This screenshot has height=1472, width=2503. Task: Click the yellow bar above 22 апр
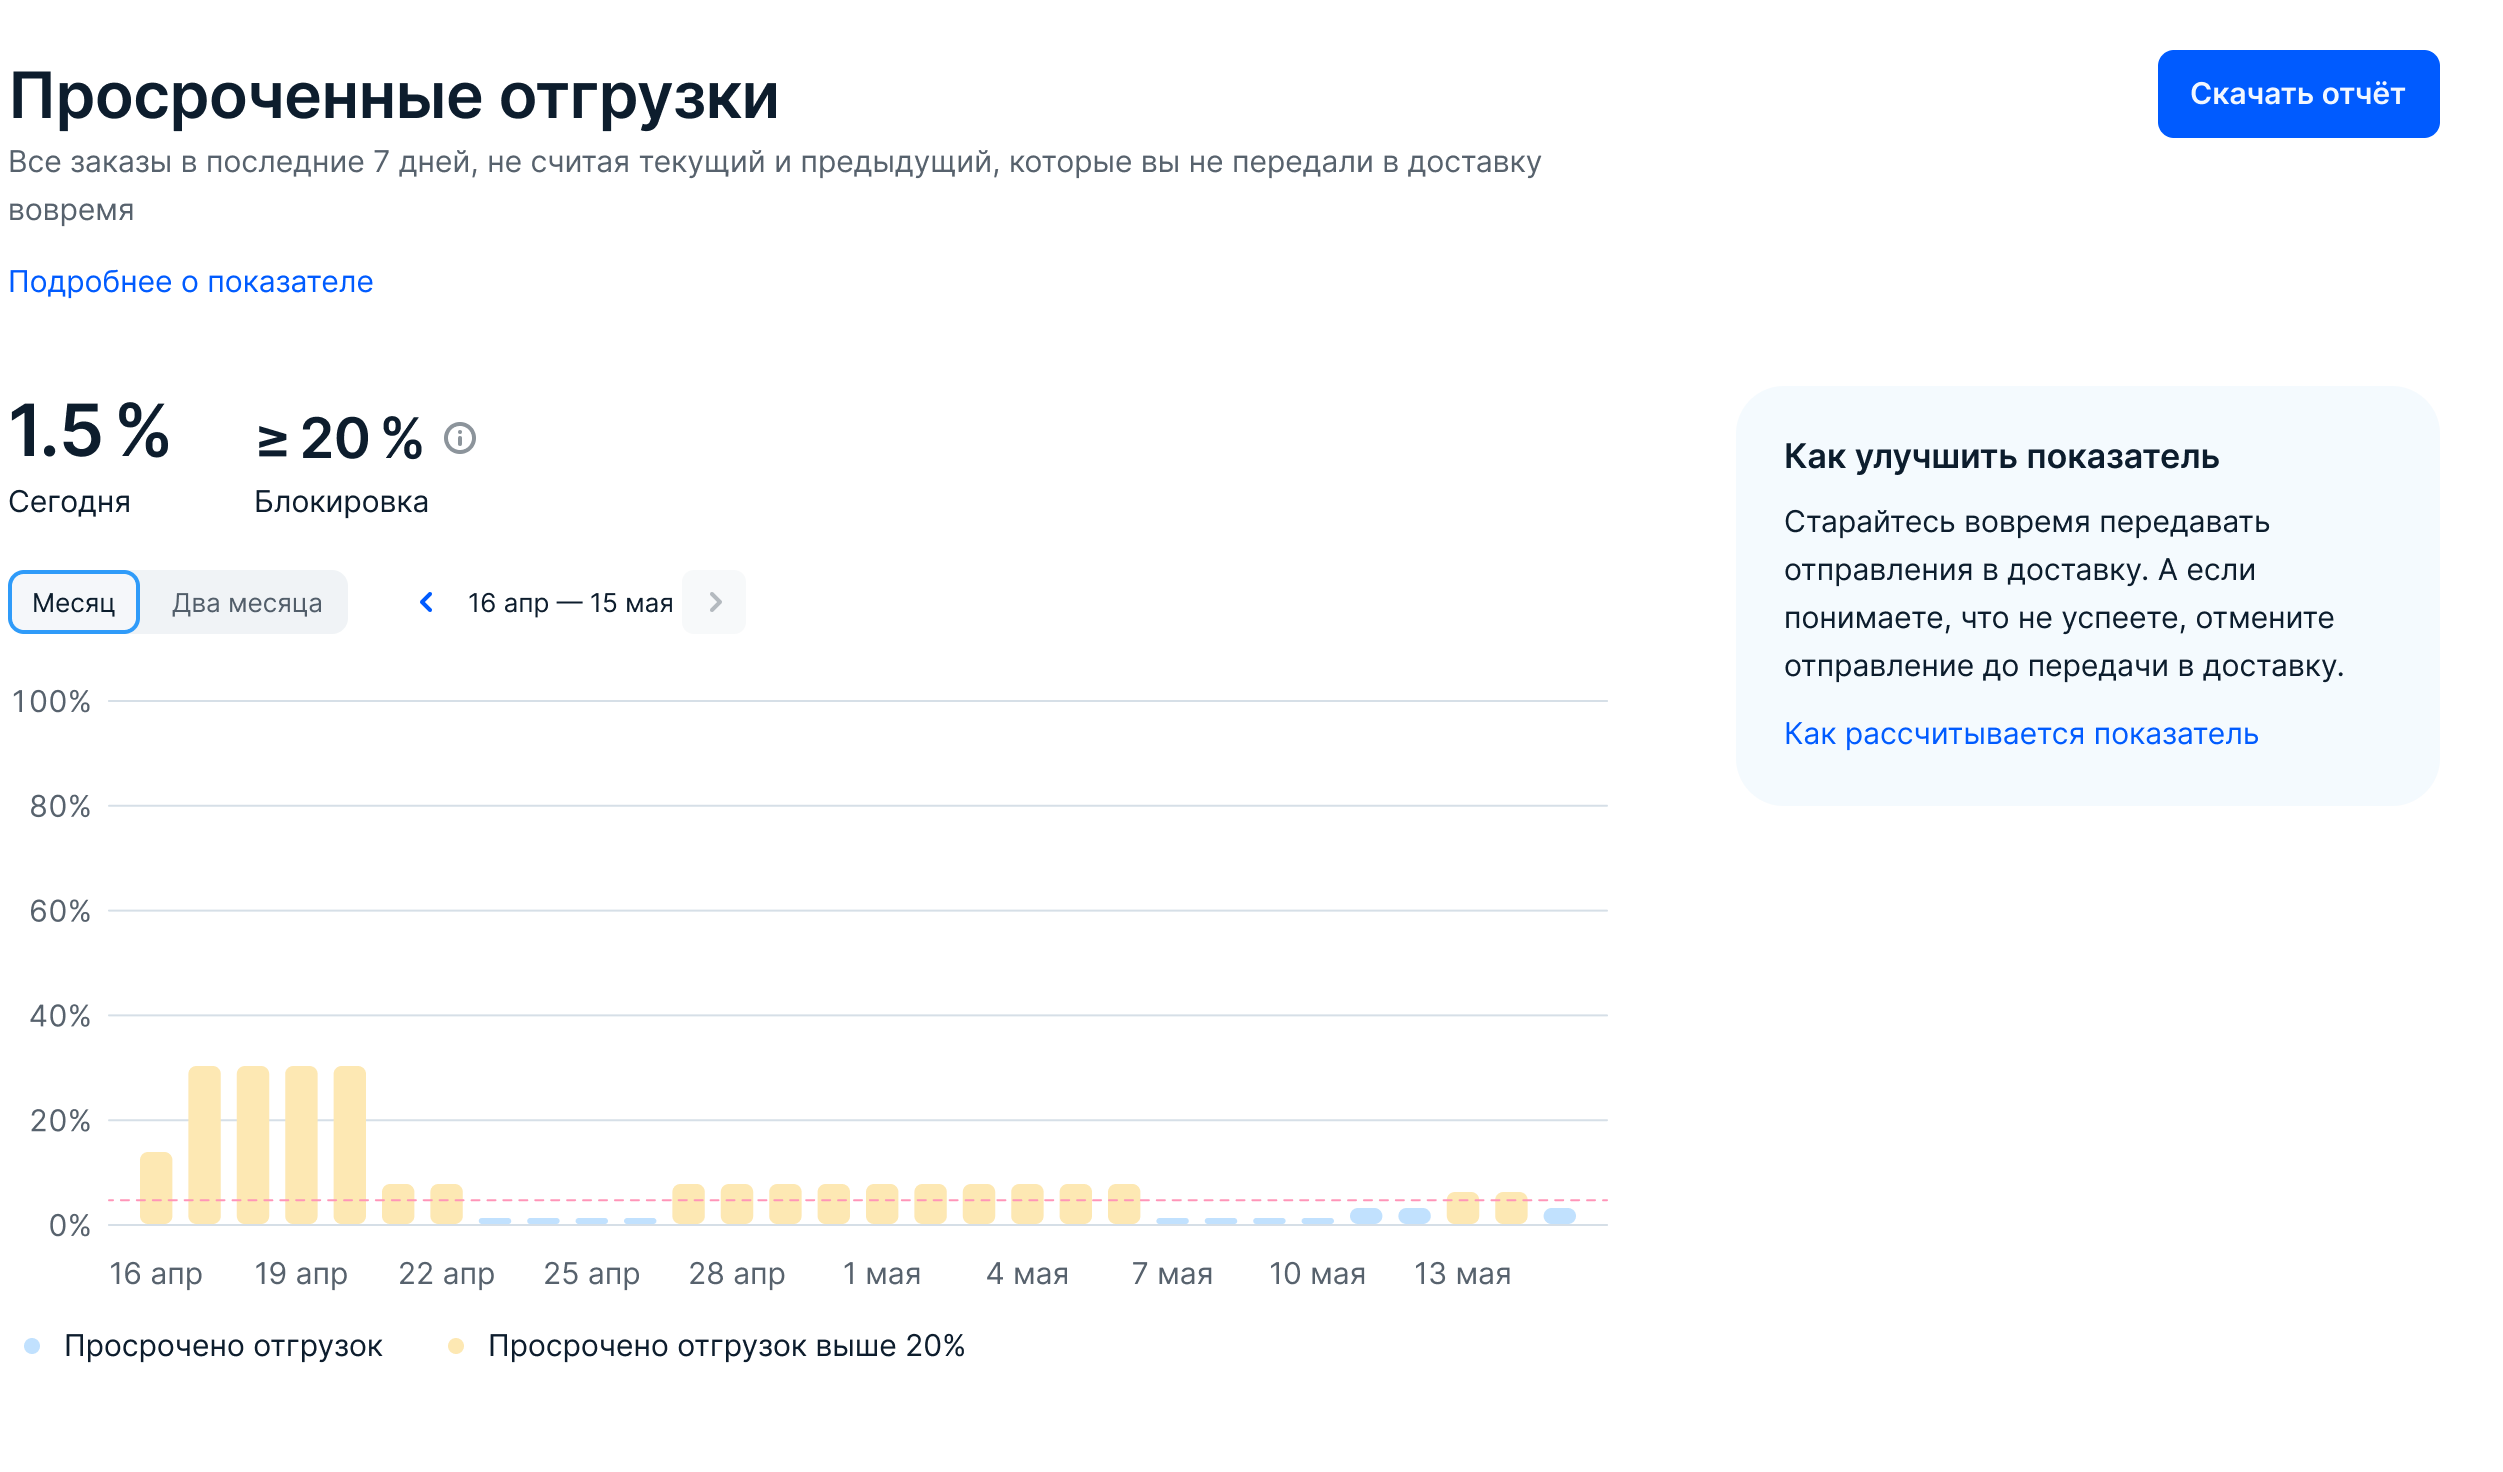coord(446,1203)
